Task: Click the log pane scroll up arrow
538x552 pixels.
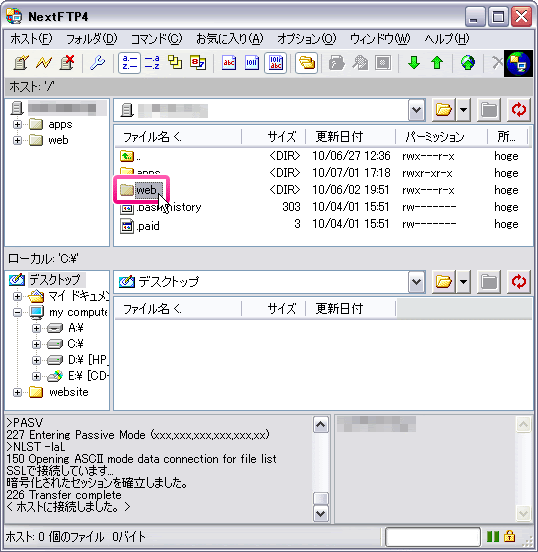Action: [x=320, y=425]
